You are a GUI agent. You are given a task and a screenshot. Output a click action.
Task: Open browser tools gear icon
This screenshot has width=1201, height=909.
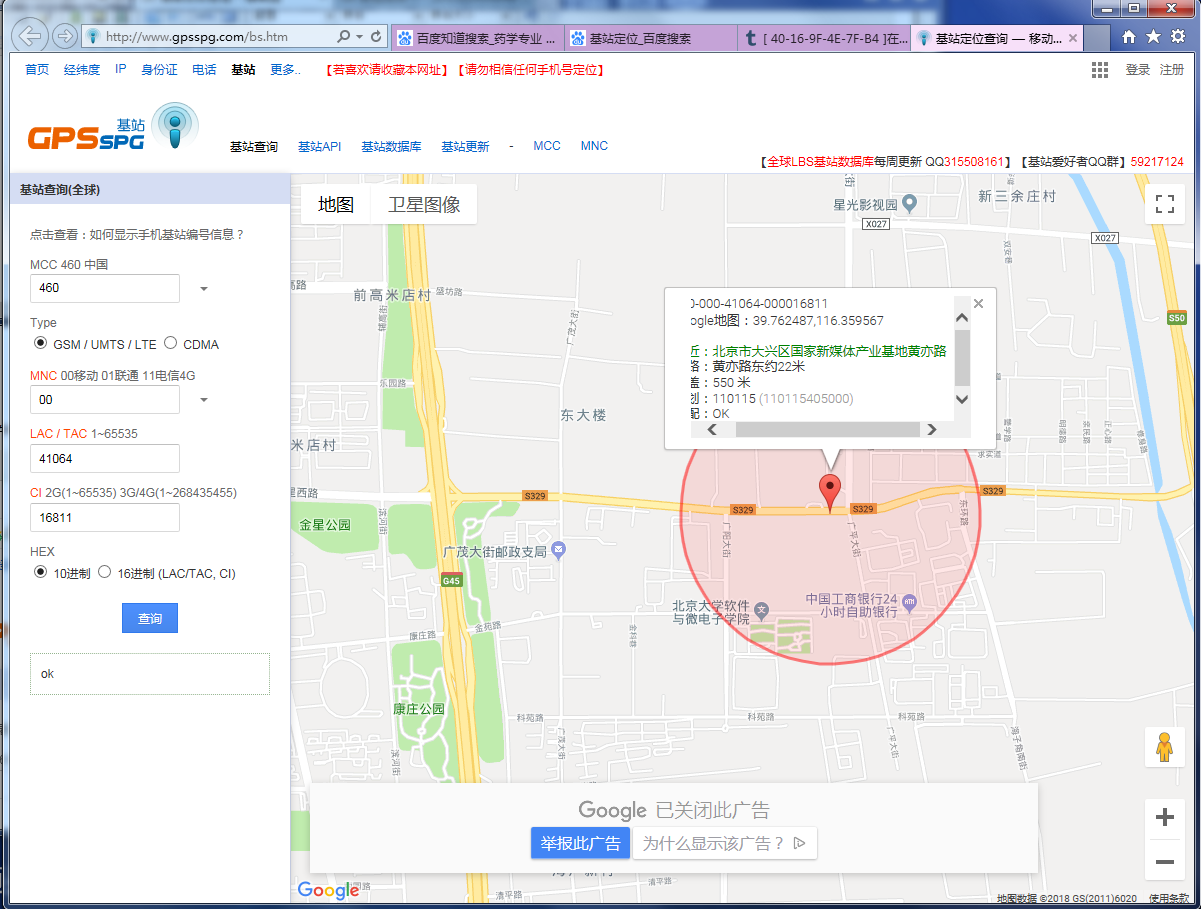[x=1177, y=37]
